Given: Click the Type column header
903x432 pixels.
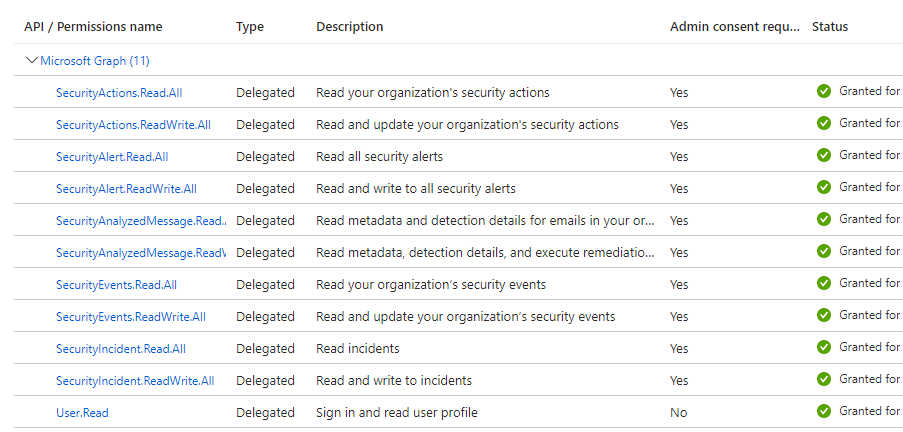Looking at the screenshot, I should (x=250, y=26).
